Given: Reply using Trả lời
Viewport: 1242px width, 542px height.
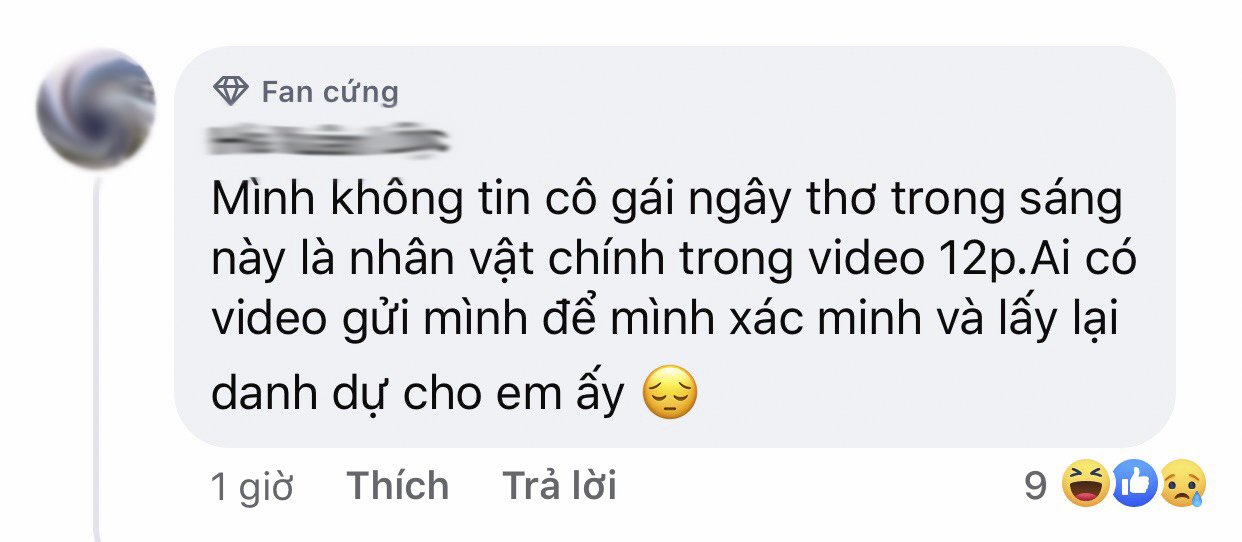Looking at the screenshot, I should tap(560, 487).
